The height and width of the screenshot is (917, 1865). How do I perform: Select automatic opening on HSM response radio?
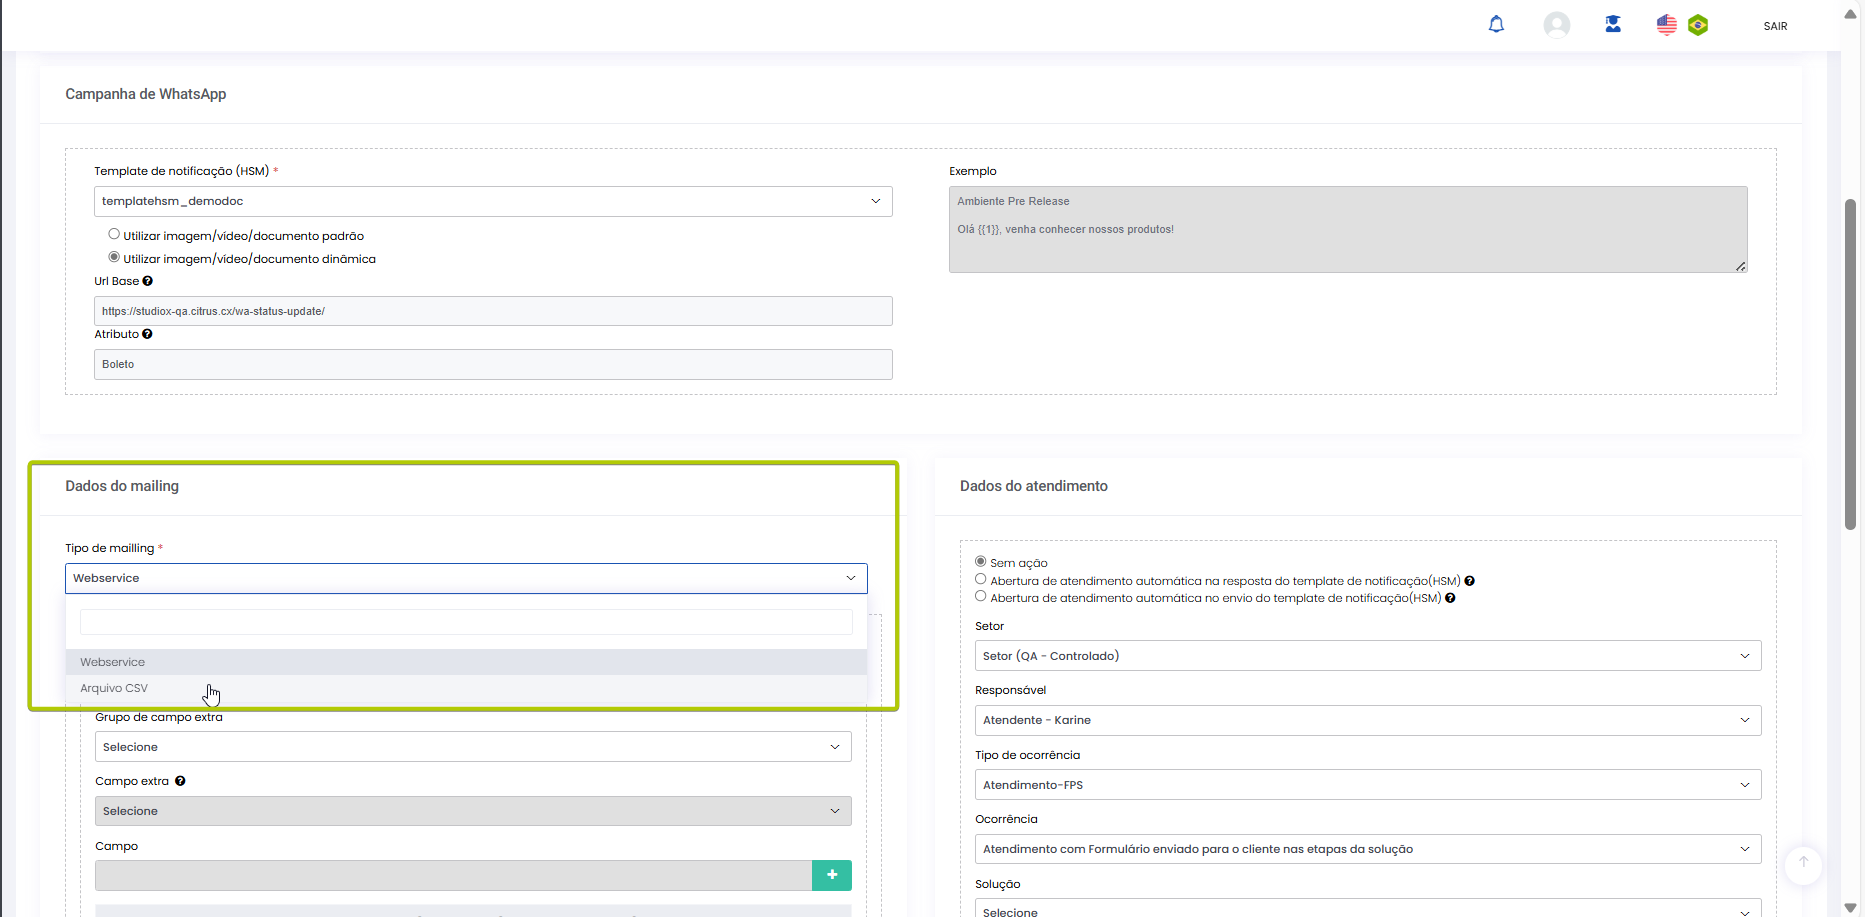coord(981,580)
